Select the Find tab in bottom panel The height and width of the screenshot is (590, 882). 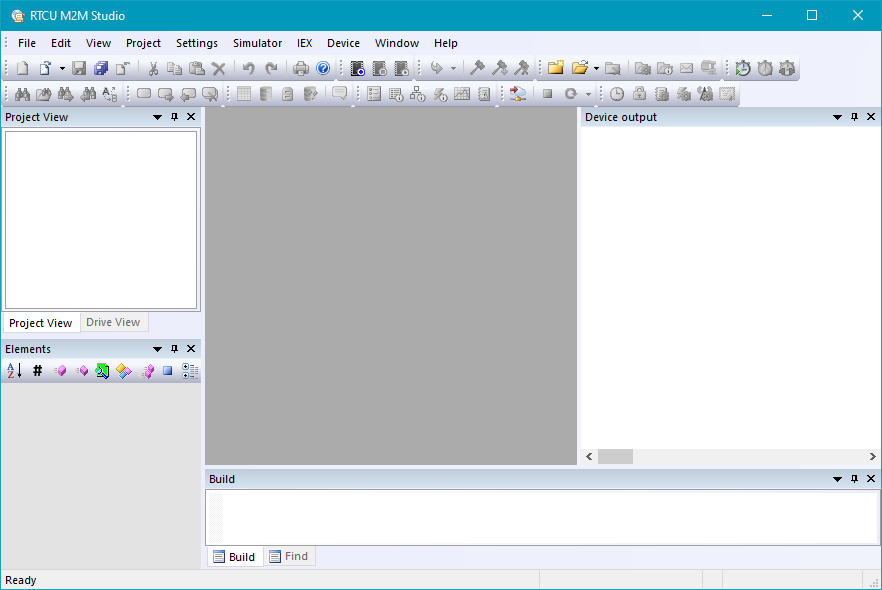(290, 557)
